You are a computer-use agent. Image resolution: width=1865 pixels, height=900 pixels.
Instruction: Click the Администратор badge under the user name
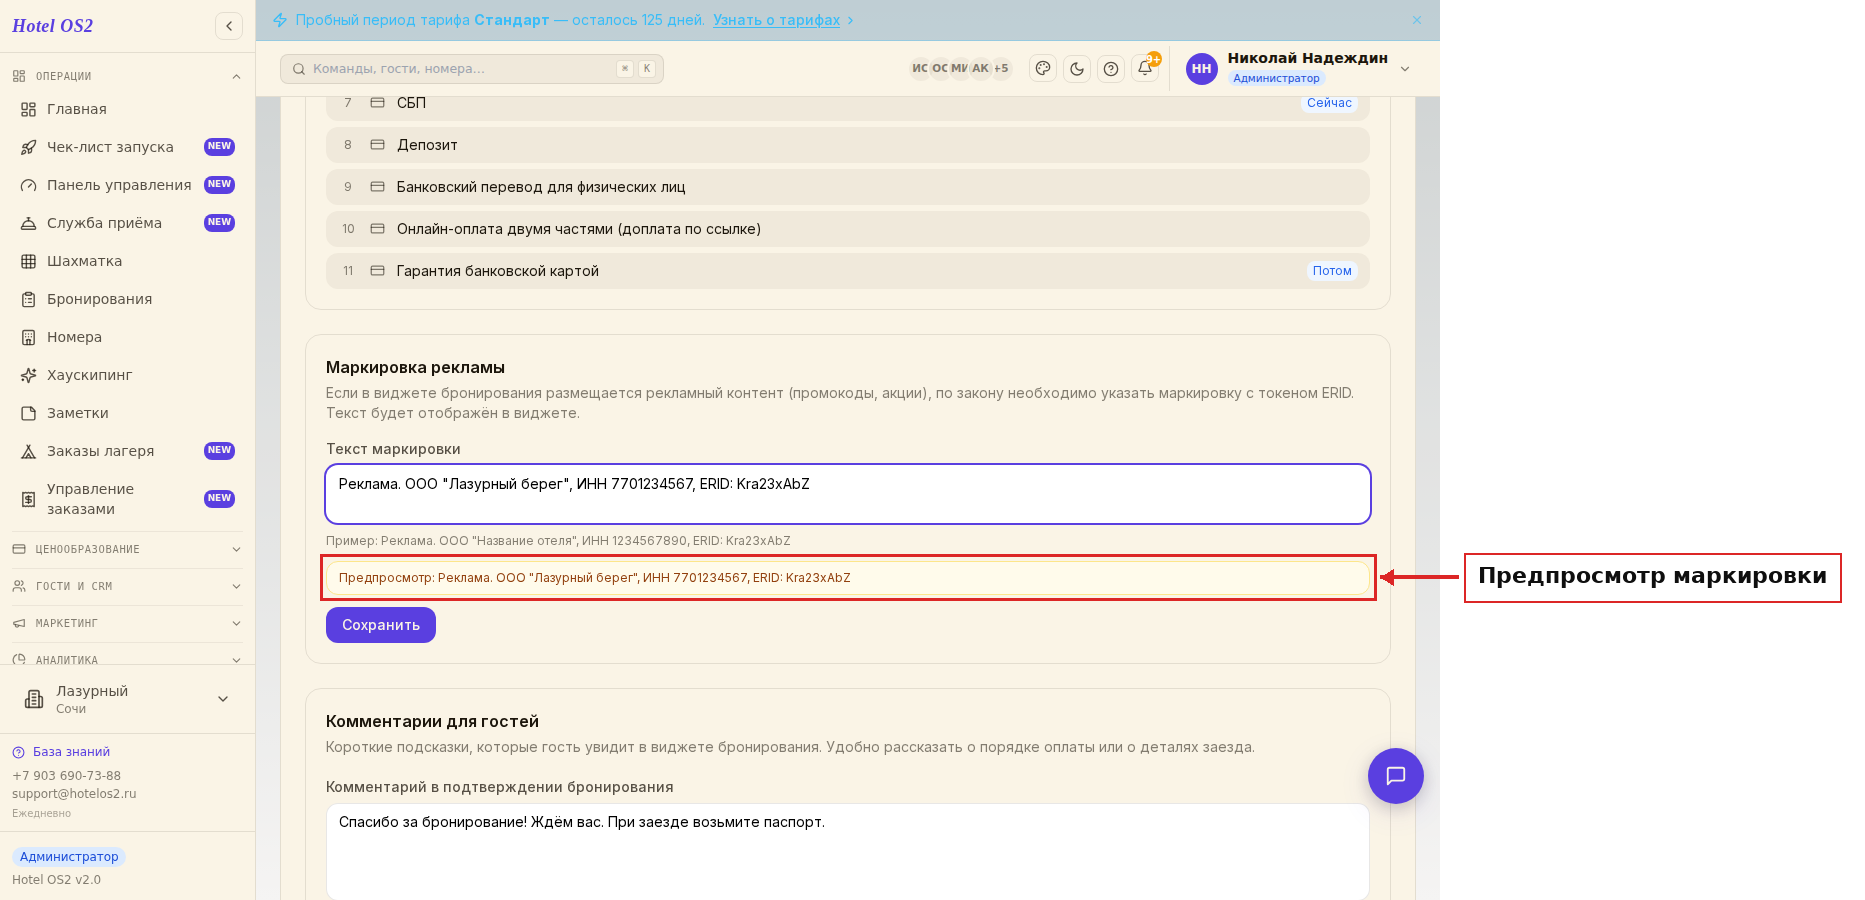1276,78
